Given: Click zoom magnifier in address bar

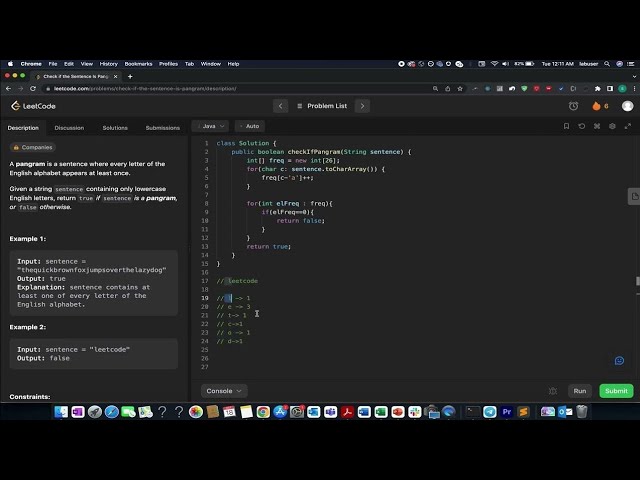Looking at the screenshot, I should point(436,89).
